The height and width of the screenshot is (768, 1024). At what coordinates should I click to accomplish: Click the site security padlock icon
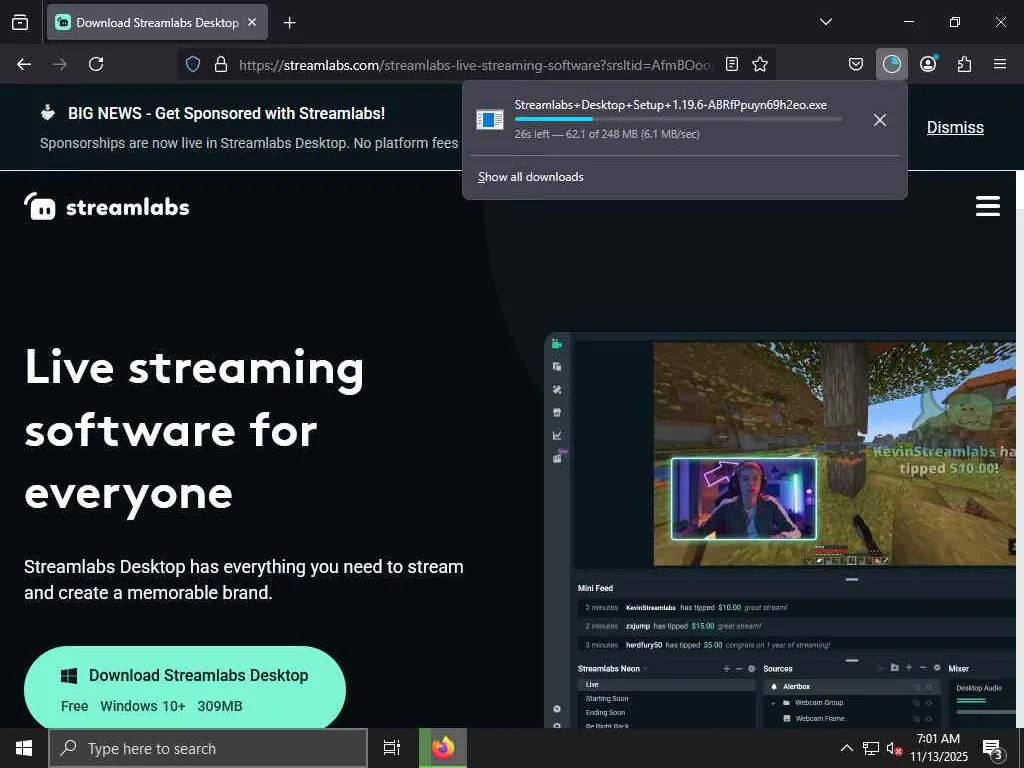221,64
